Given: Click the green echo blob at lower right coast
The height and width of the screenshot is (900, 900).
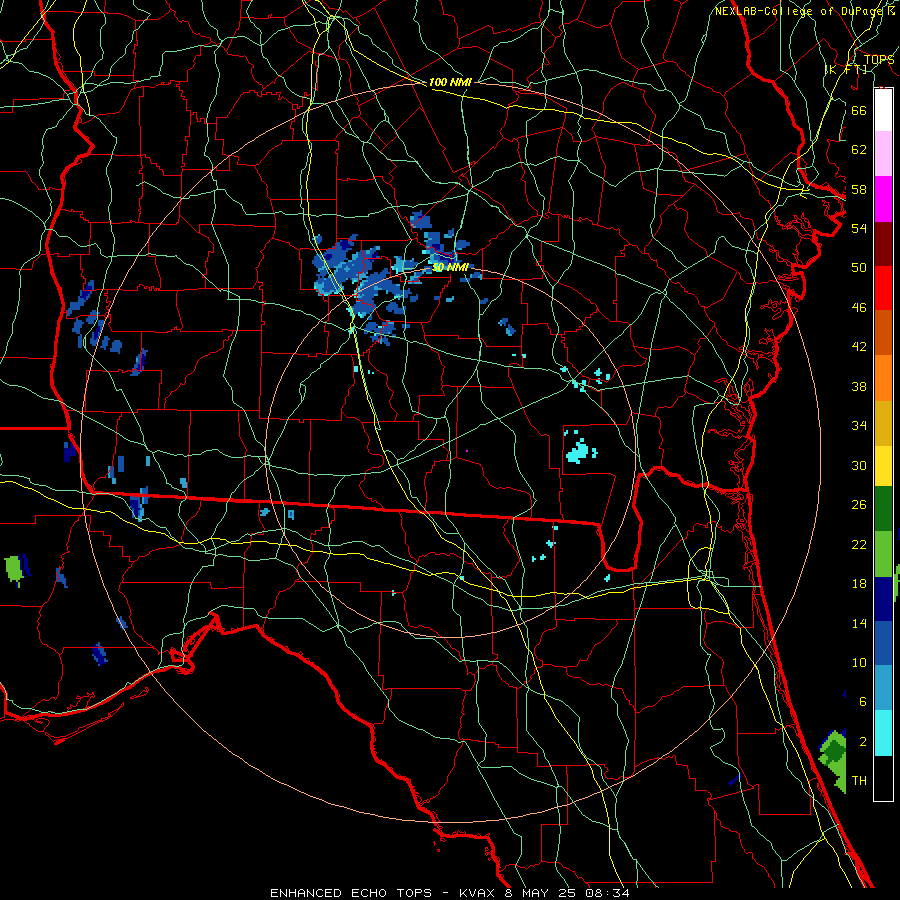Looking at the screenshot, I should [x=833, y=761].
